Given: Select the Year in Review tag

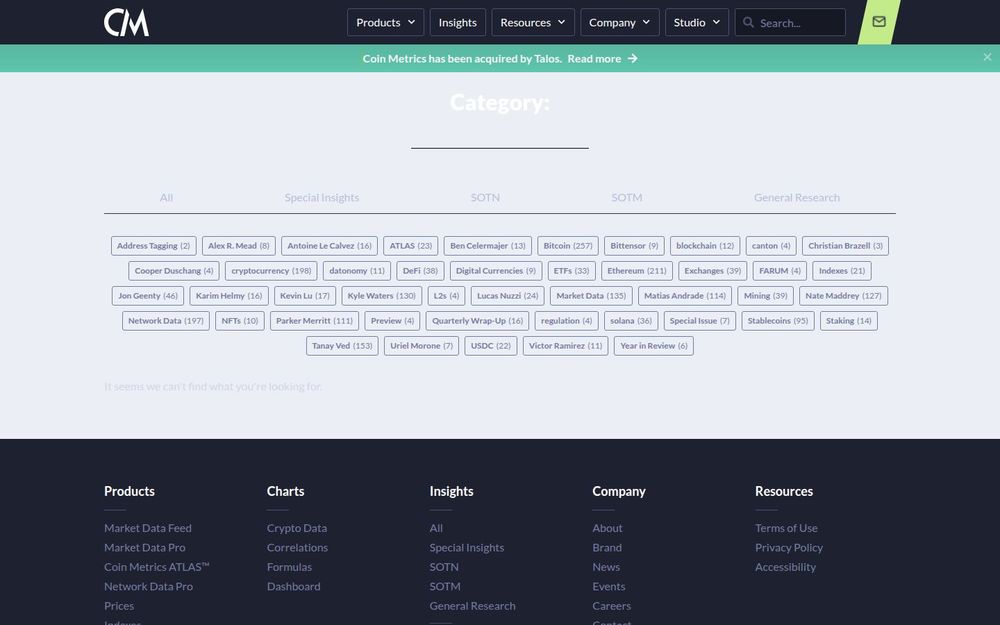Looking at the screenshot, I should pyautogui.click(x=654, y=346).
